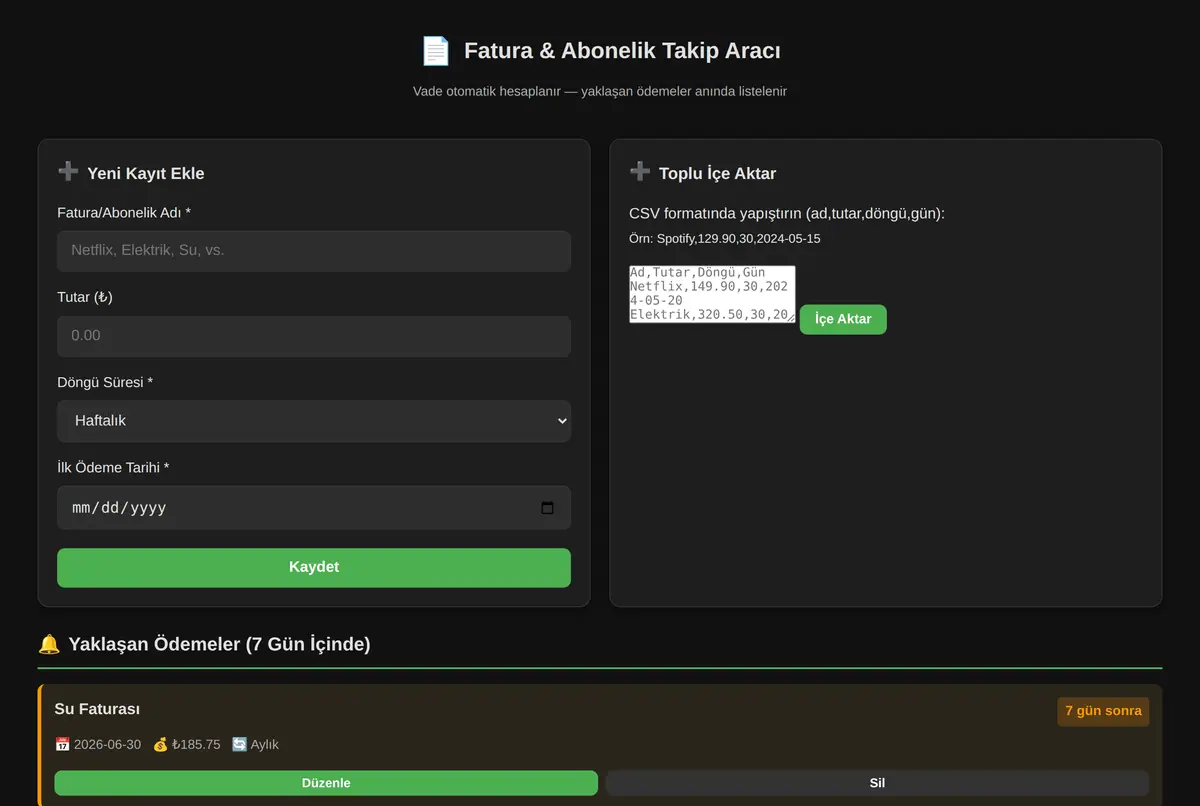Import the CSV with İçe Aktar

click(843, 319)
